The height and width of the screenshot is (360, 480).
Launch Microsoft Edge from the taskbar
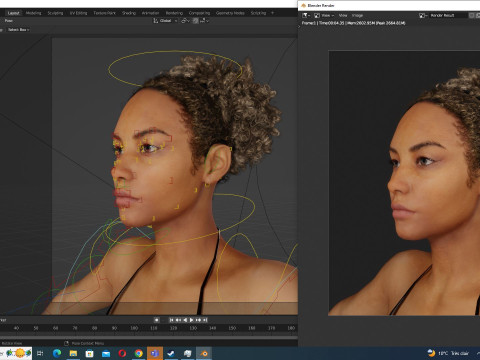[x=57, y=353]
